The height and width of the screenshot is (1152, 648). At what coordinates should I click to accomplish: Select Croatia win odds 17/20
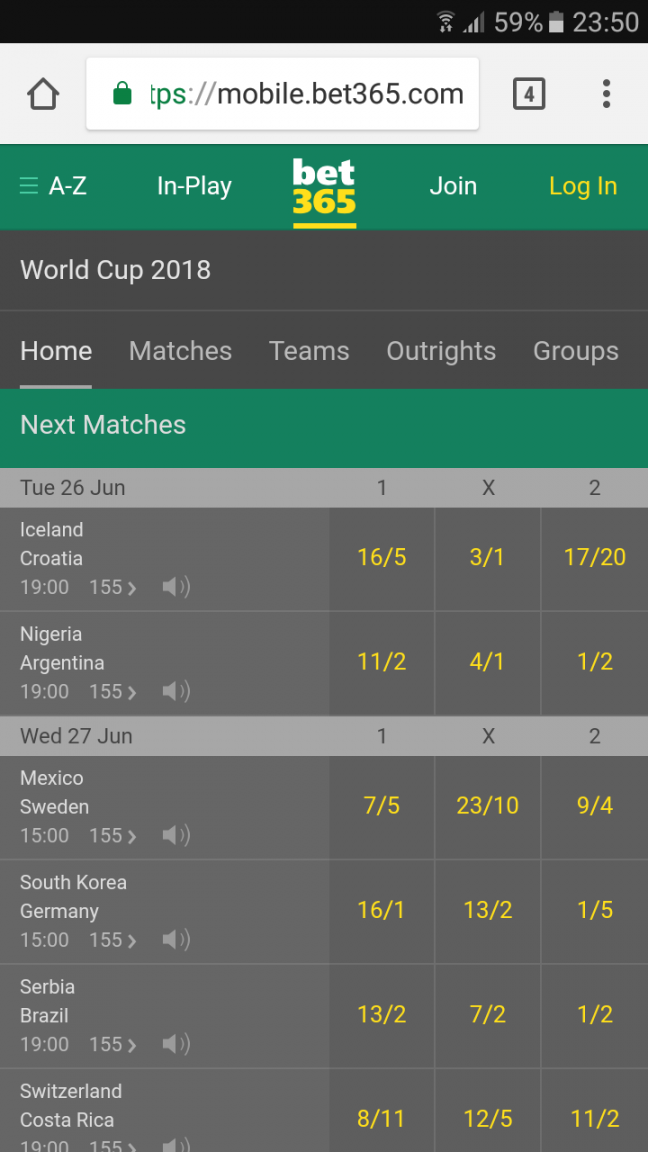click(594, 558)
